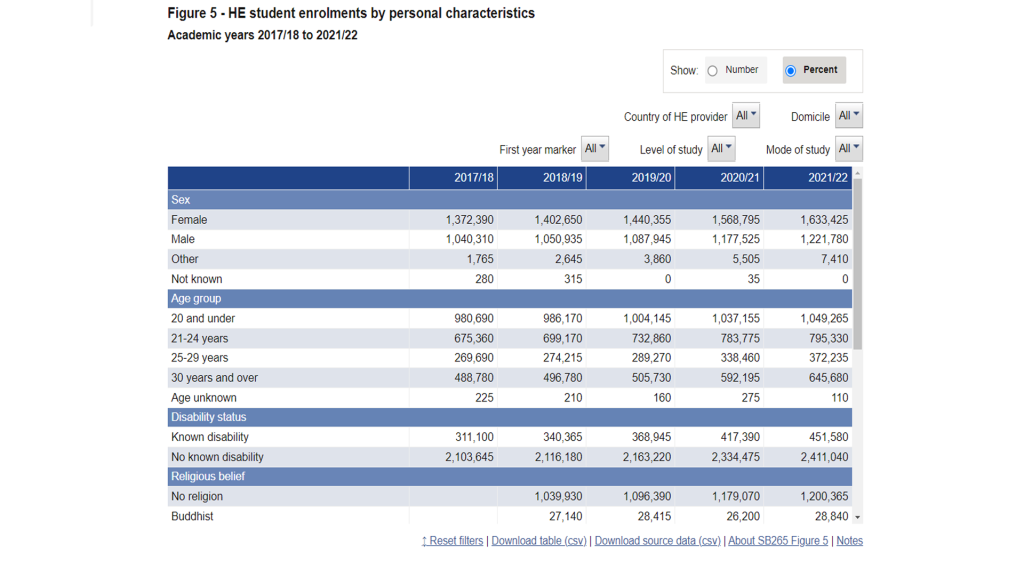Open the Notes link
Screen dimensions: 1024x576
[849, 541]
